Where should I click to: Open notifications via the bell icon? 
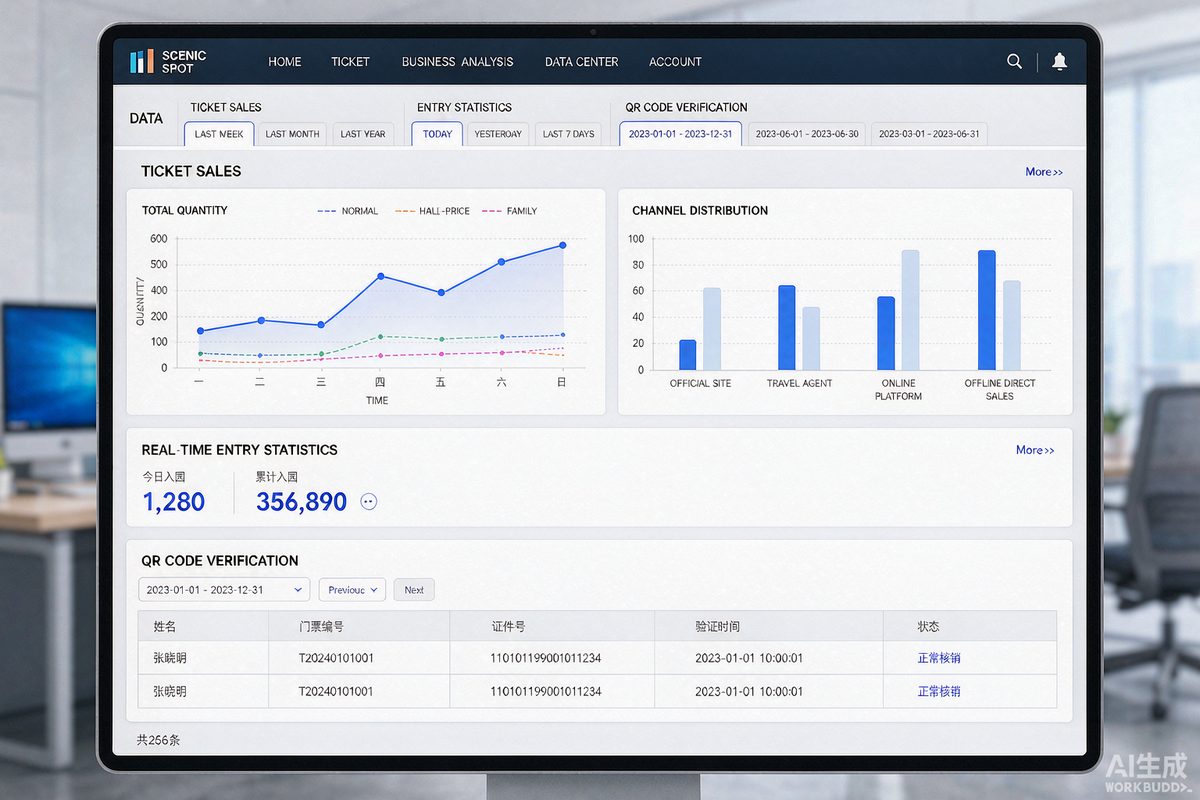tap(1060, 61)
